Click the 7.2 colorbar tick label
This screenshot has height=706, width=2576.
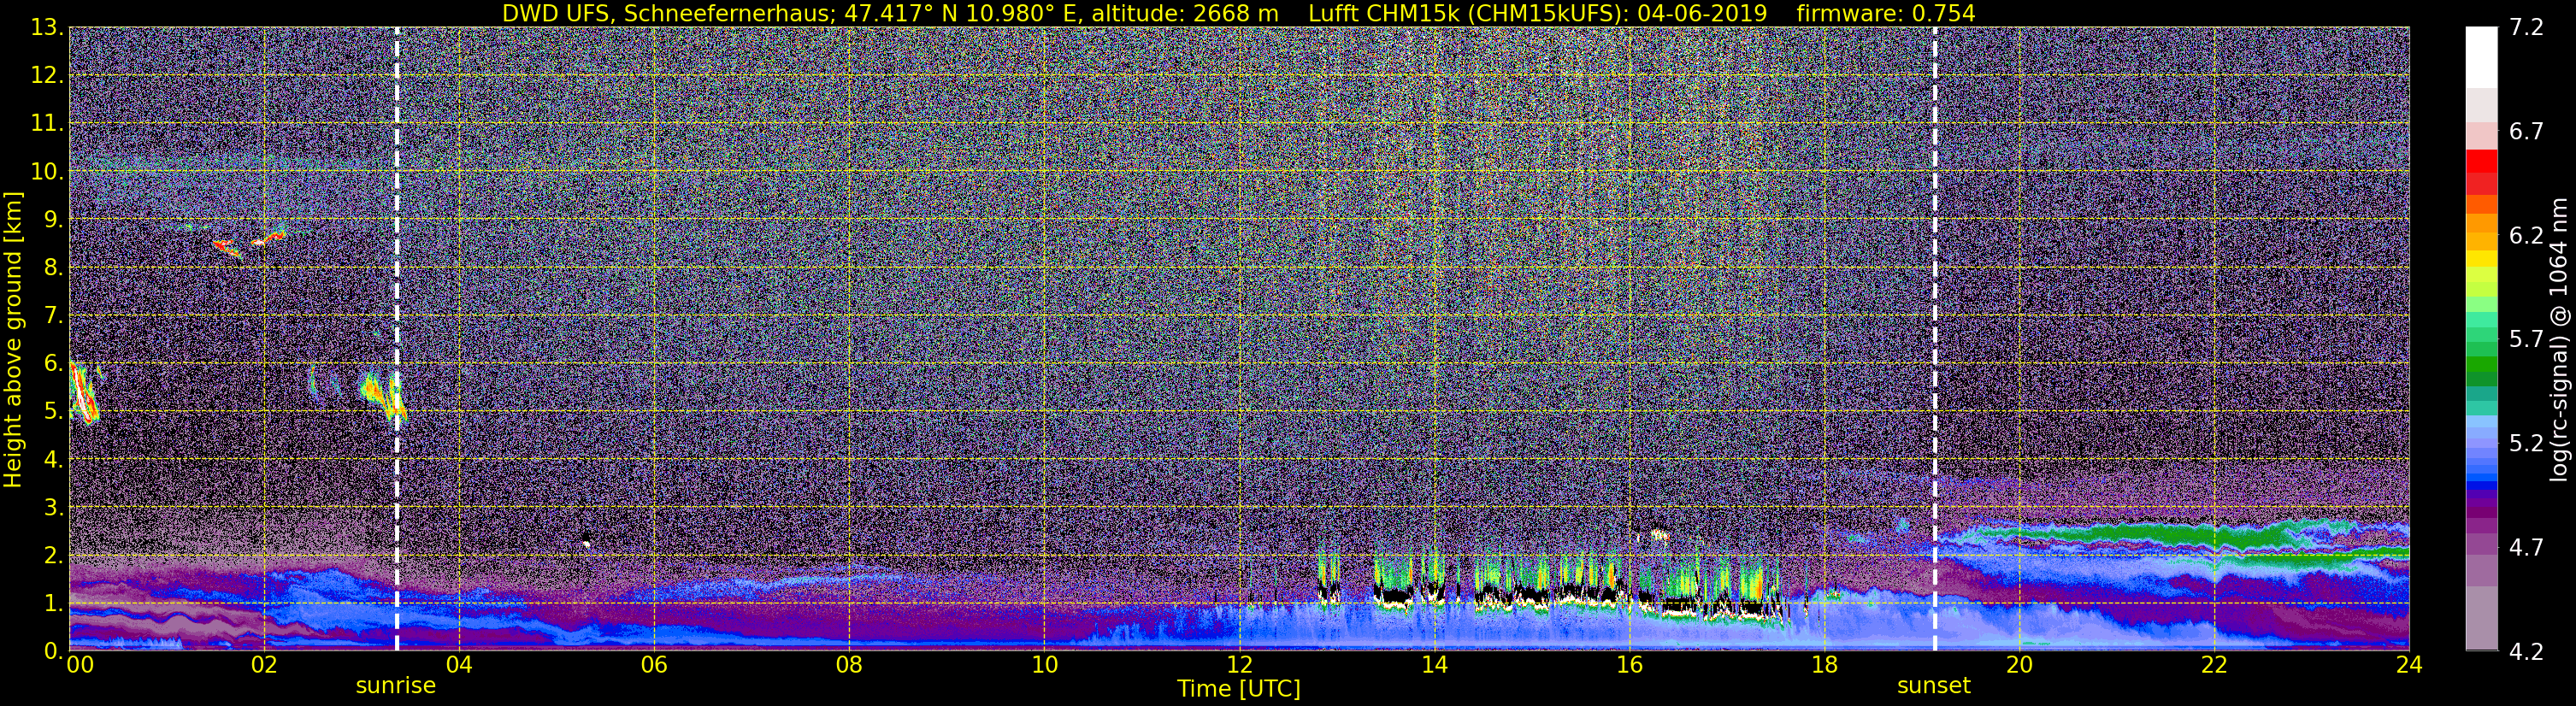[x=2526, y=28]
